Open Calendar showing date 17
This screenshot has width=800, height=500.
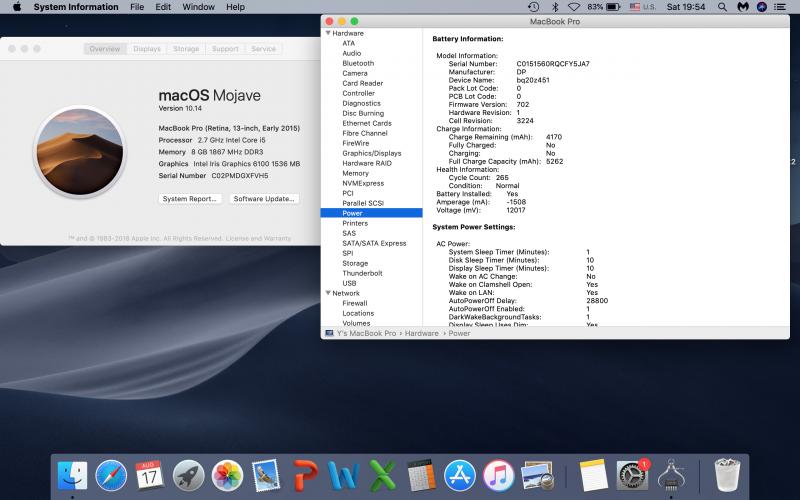(149, 475)
